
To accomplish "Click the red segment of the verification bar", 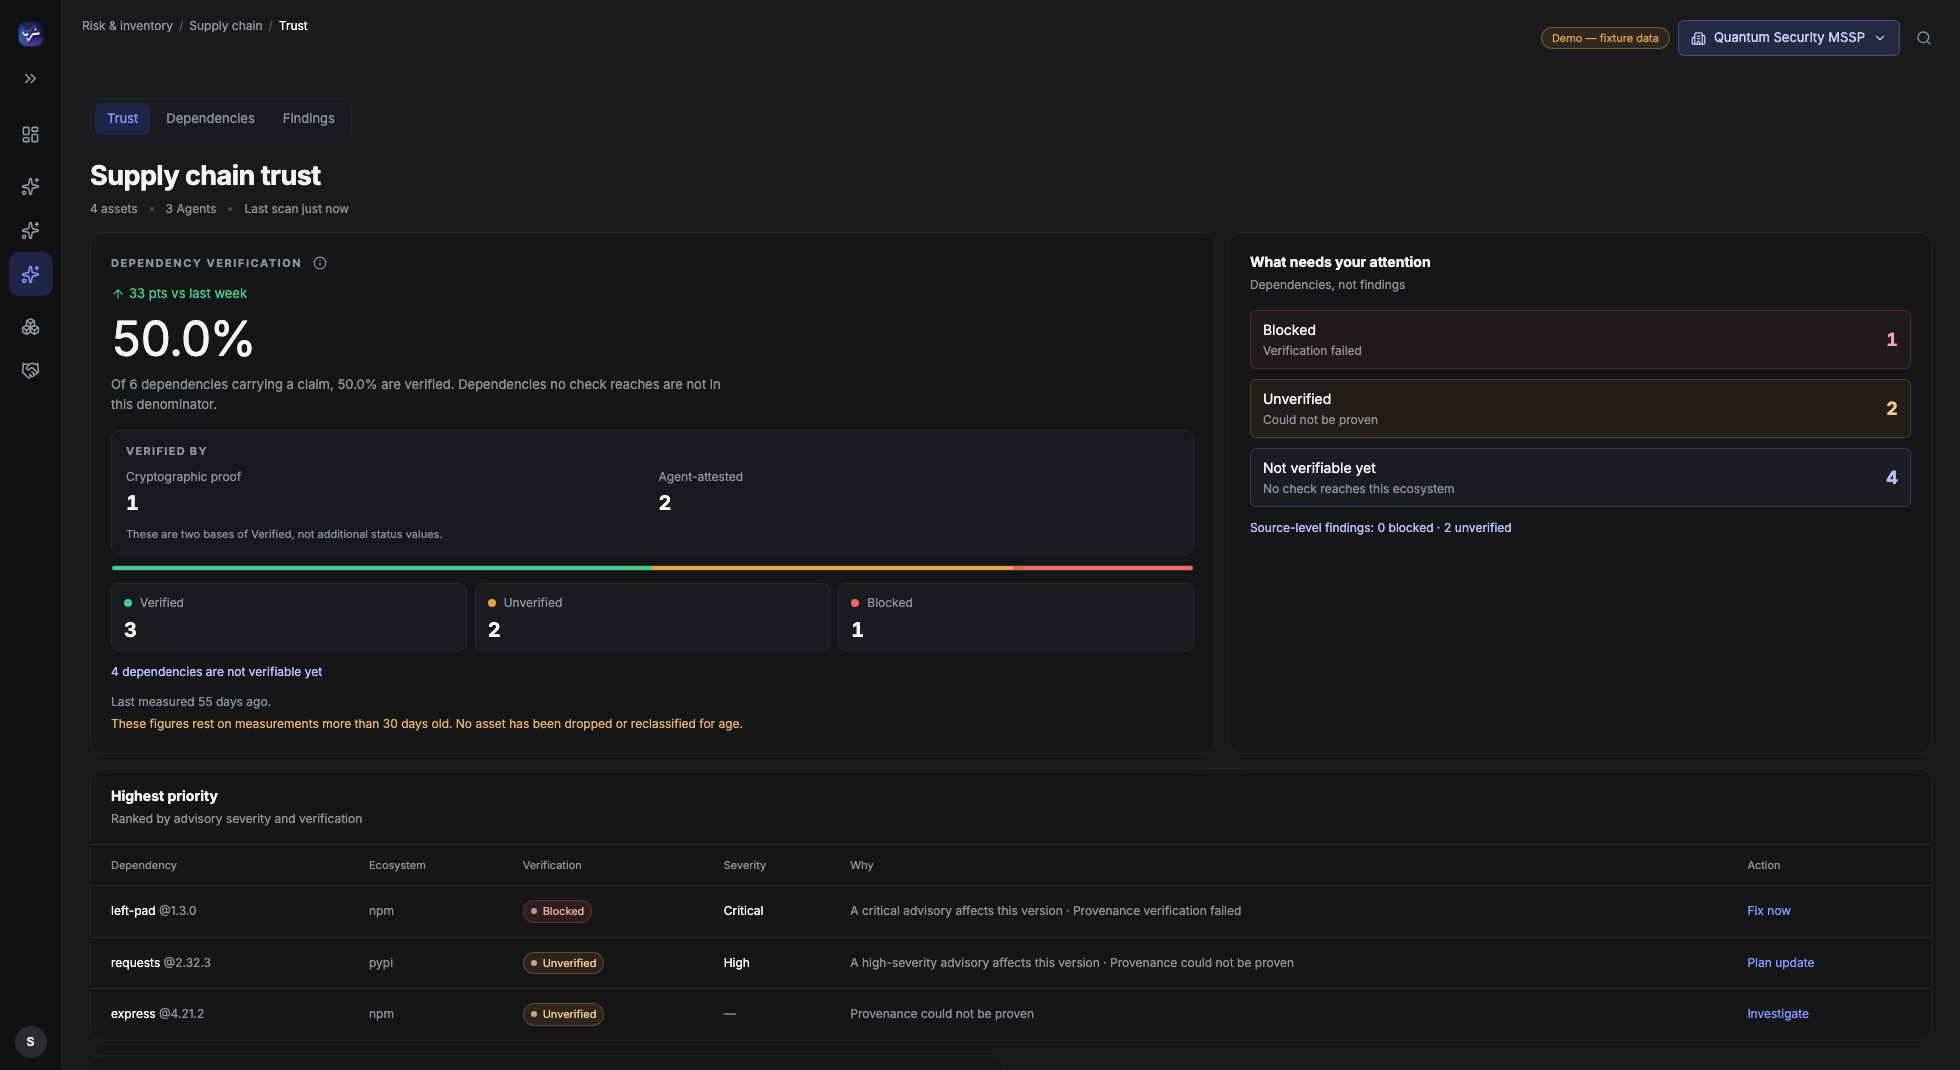I will click(x=1103, y=568).
